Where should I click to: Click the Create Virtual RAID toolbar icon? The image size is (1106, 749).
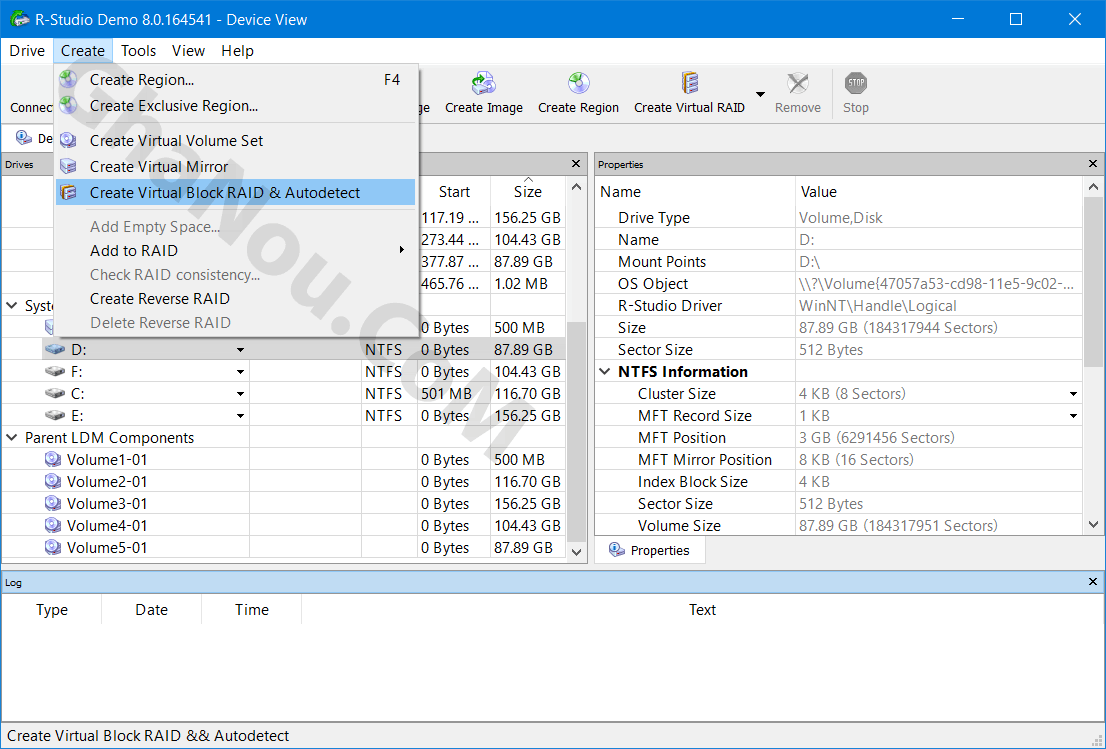click(x=689, y=84)
